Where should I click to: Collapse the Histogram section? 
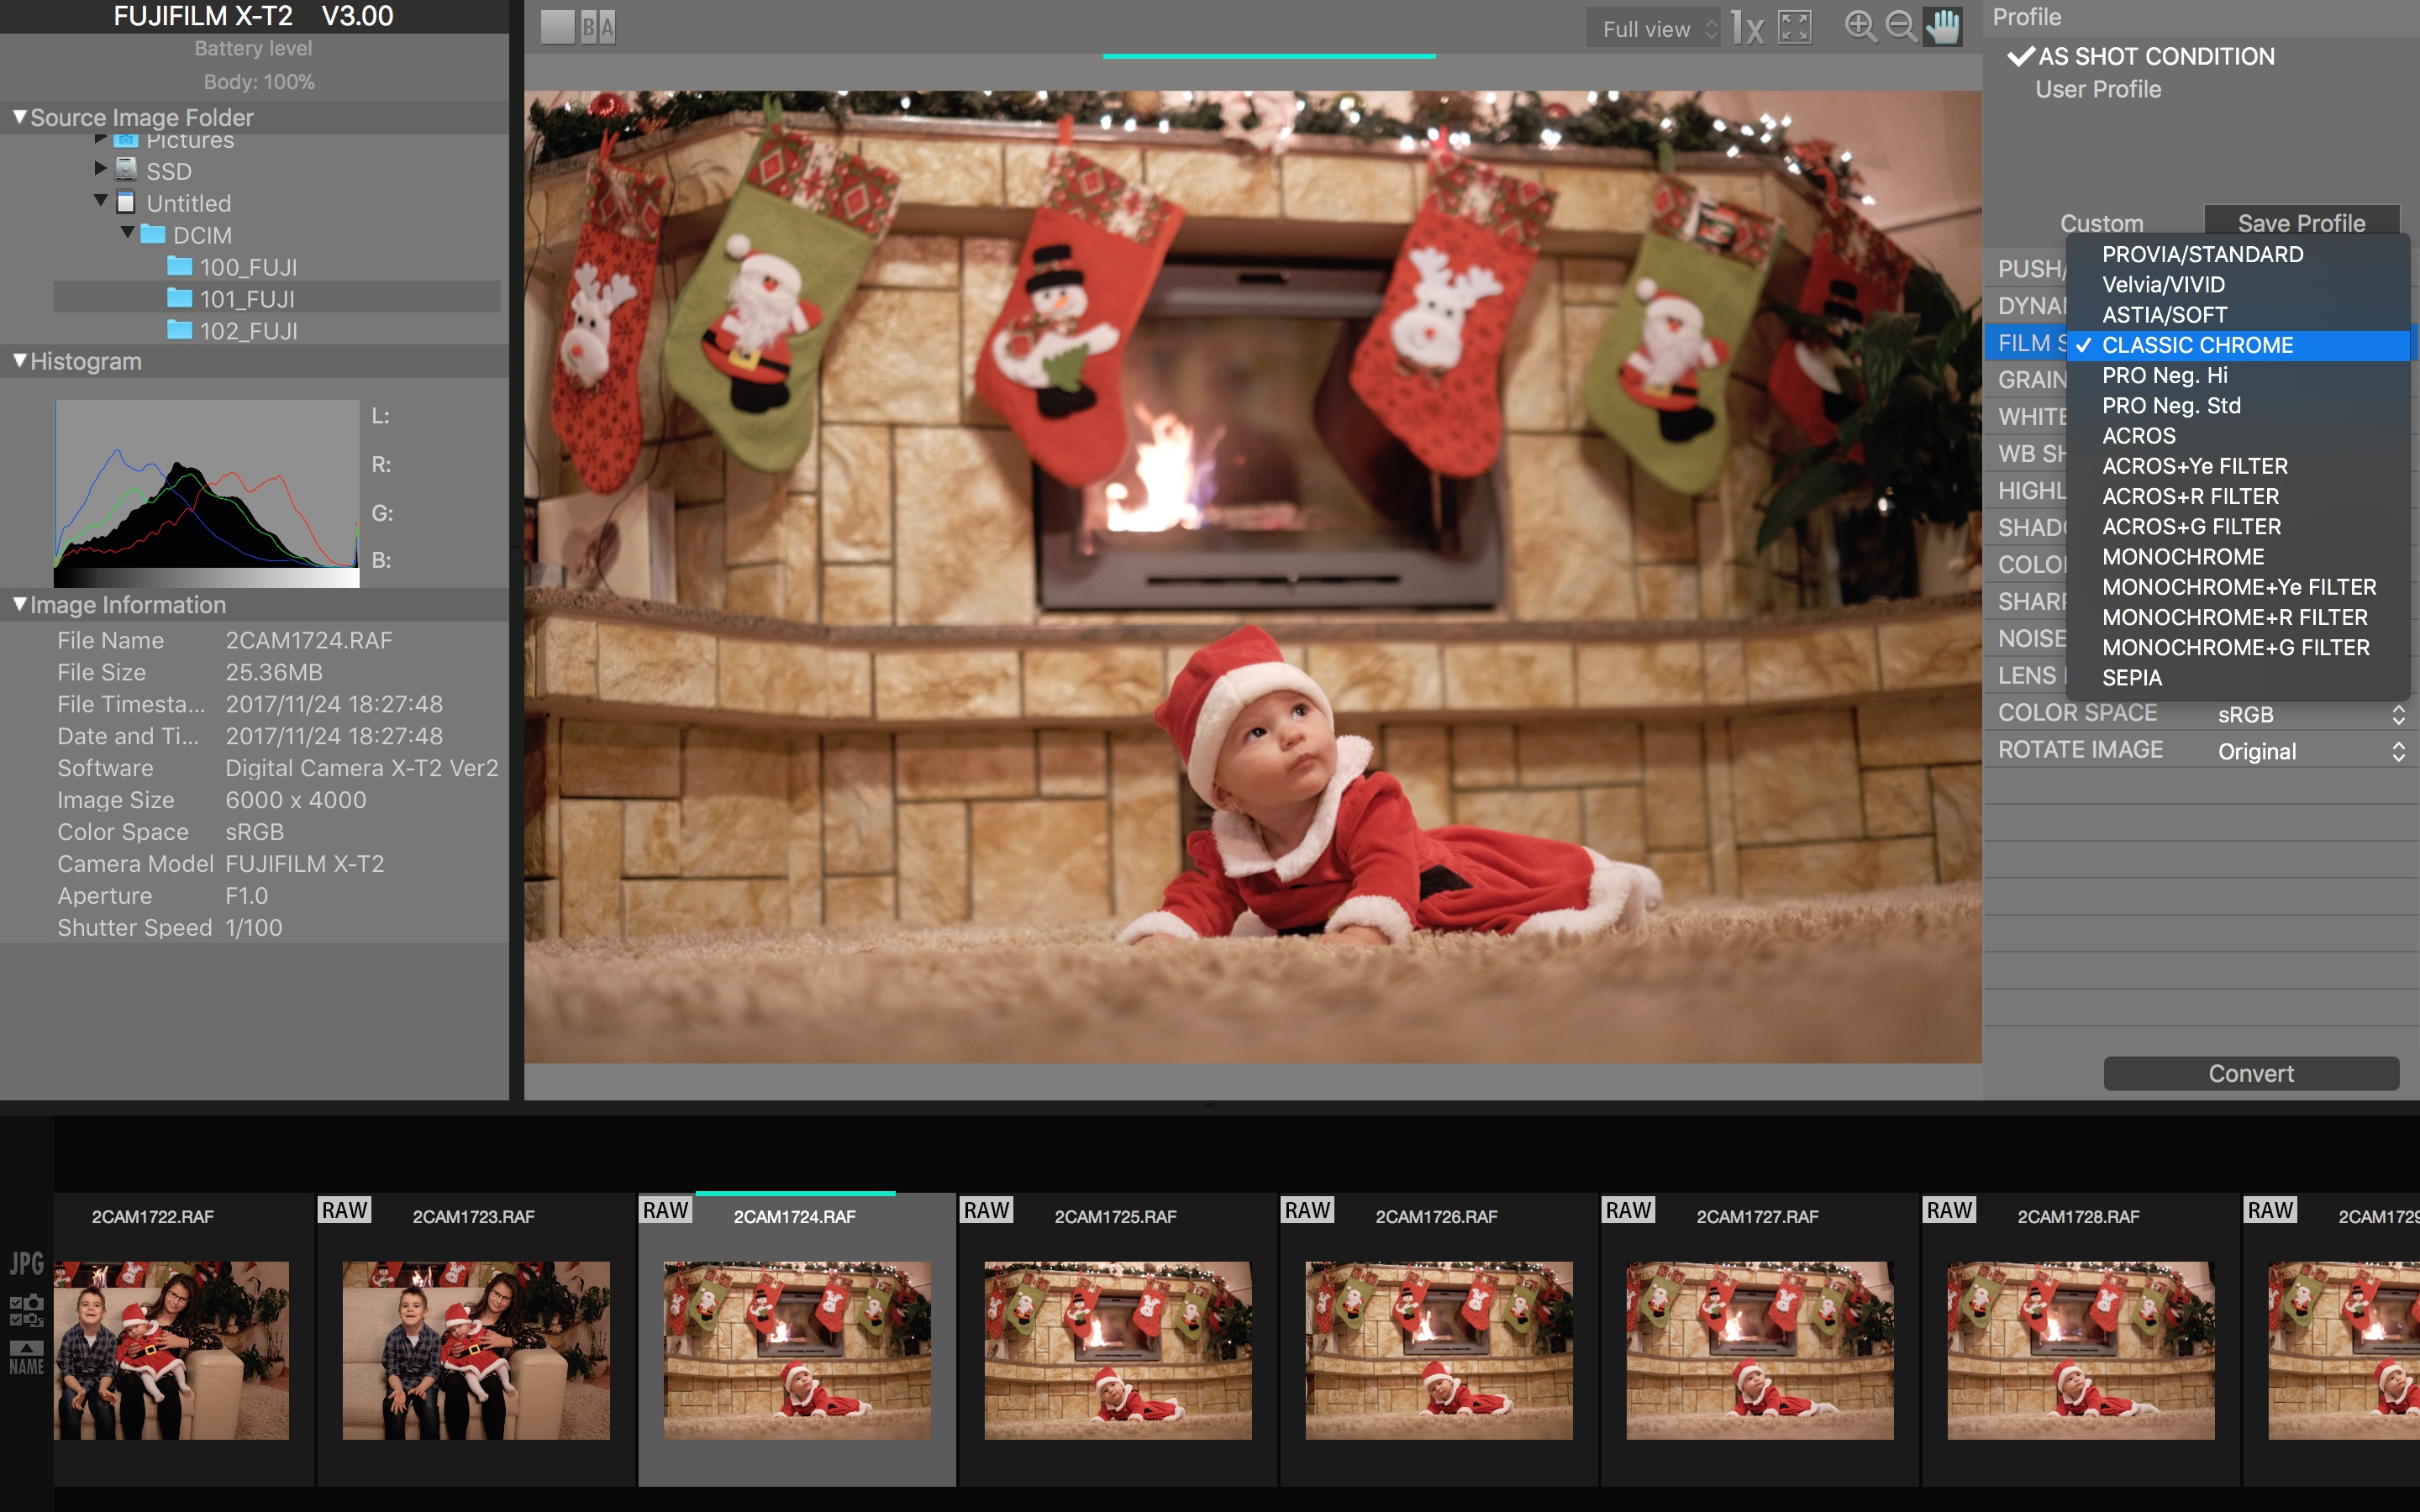click(x=19, y=361)
